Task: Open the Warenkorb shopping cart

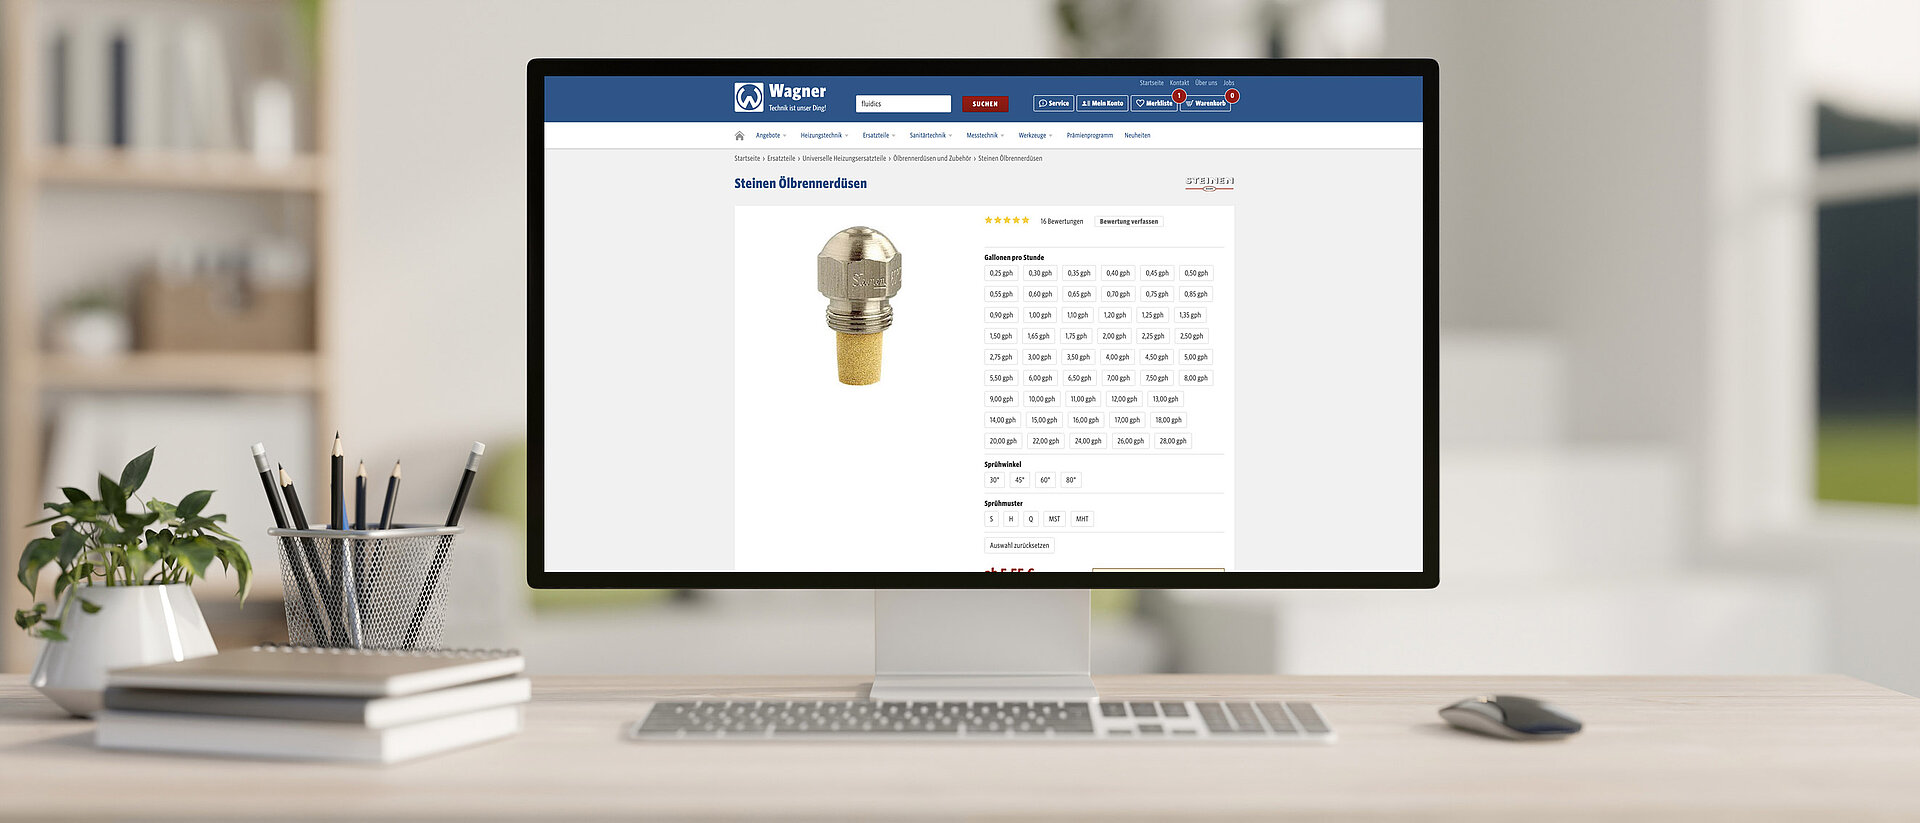Action: tap(1205, 103)
